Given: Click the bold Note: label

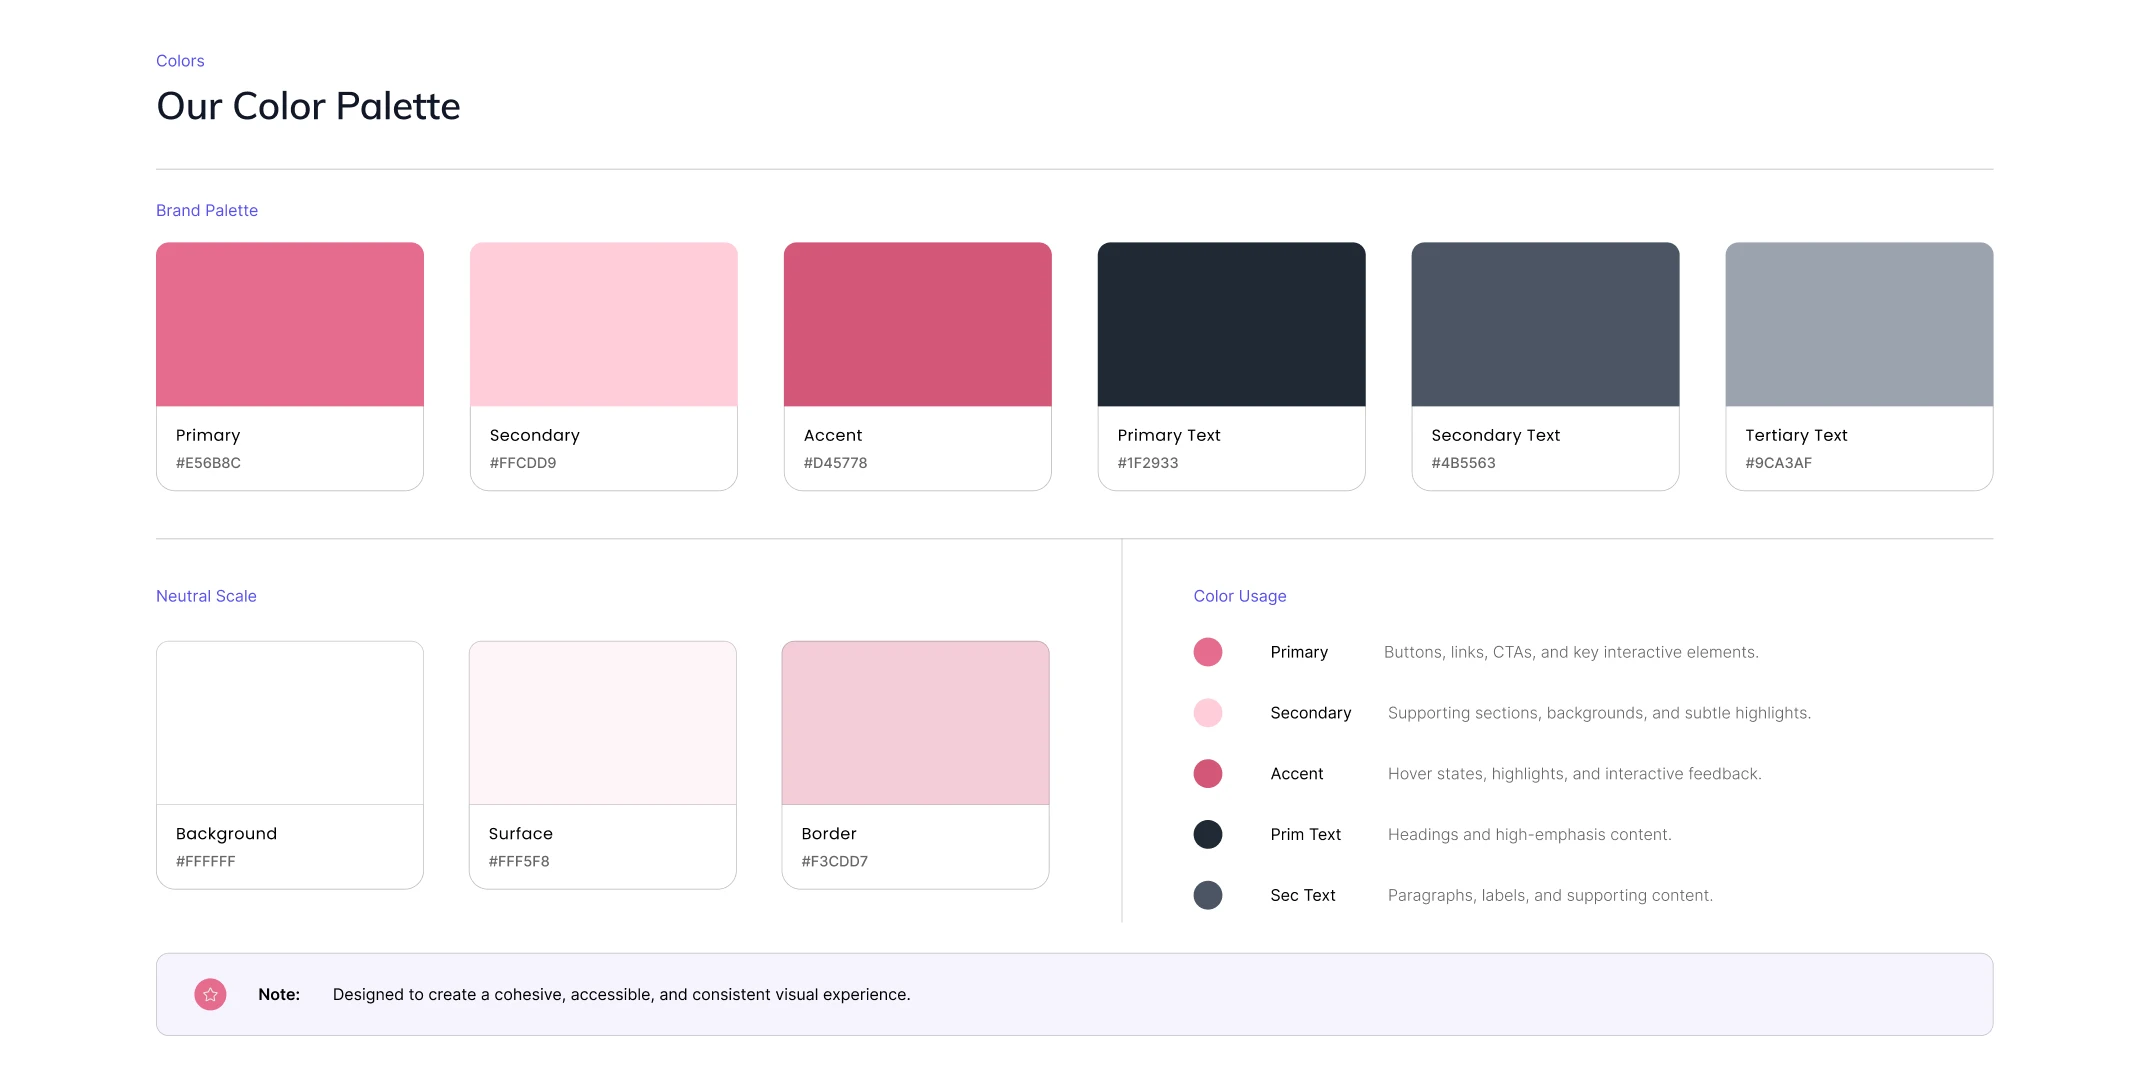Looking at the screenshot, I should tap(279, 994).
